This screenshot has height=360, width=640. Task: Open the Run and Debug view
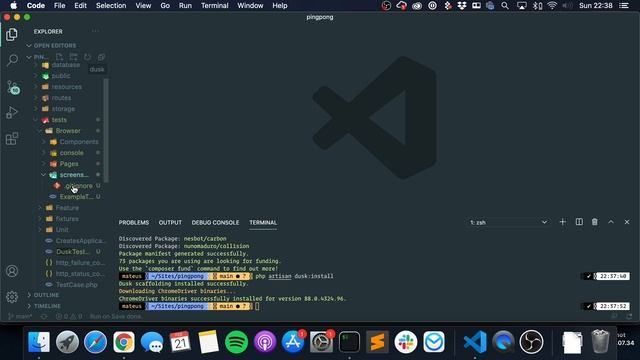(x=12, y=113)
